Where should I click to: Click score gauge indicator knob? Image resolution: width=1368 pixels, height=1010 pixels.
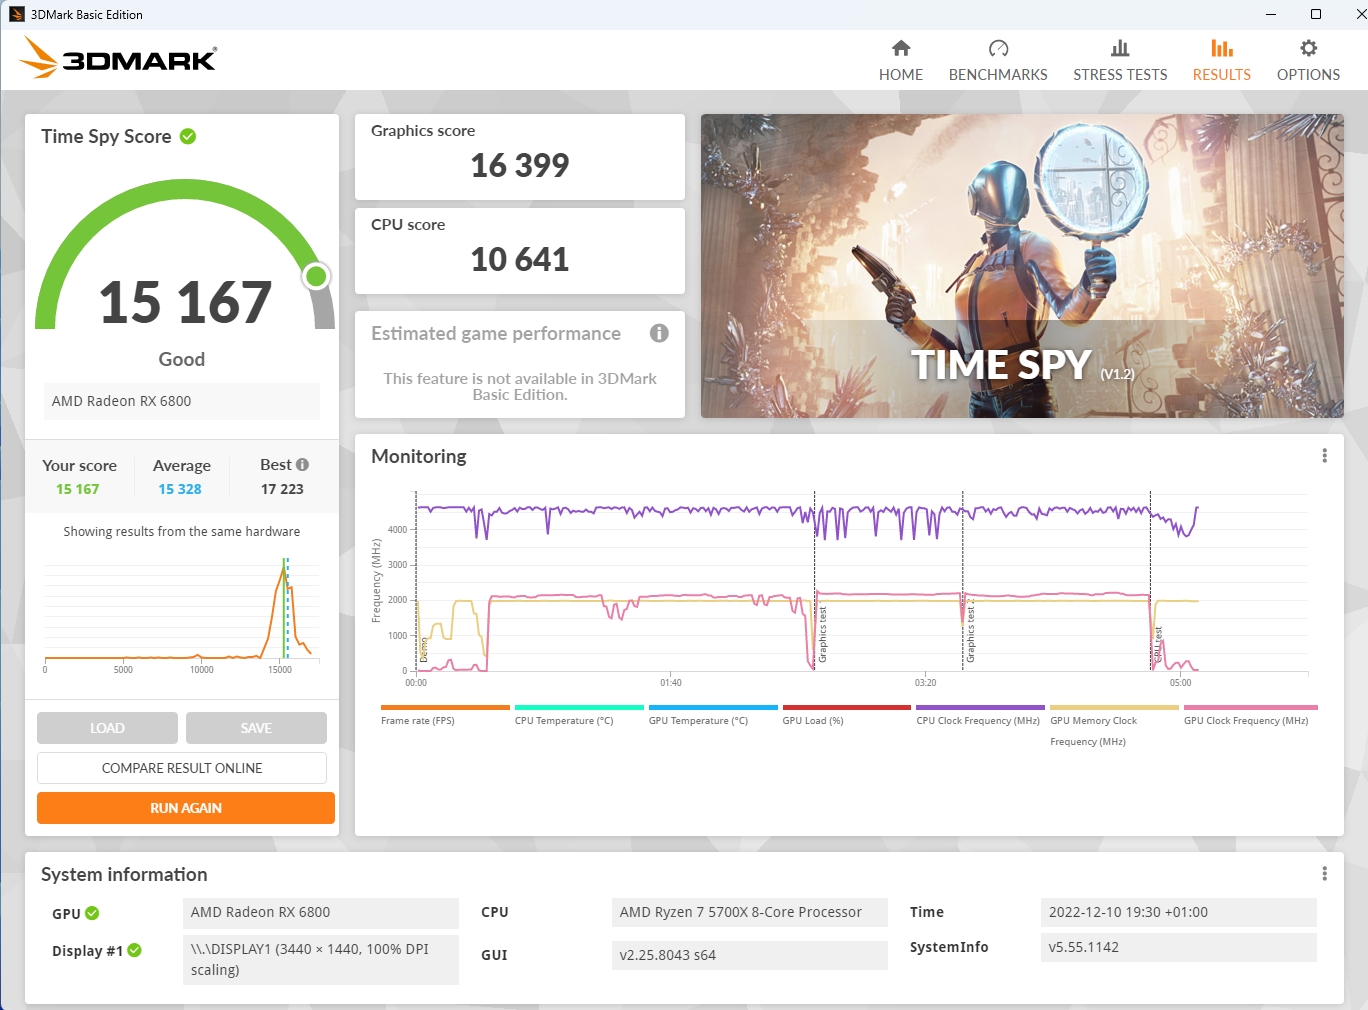click(316, 276)
